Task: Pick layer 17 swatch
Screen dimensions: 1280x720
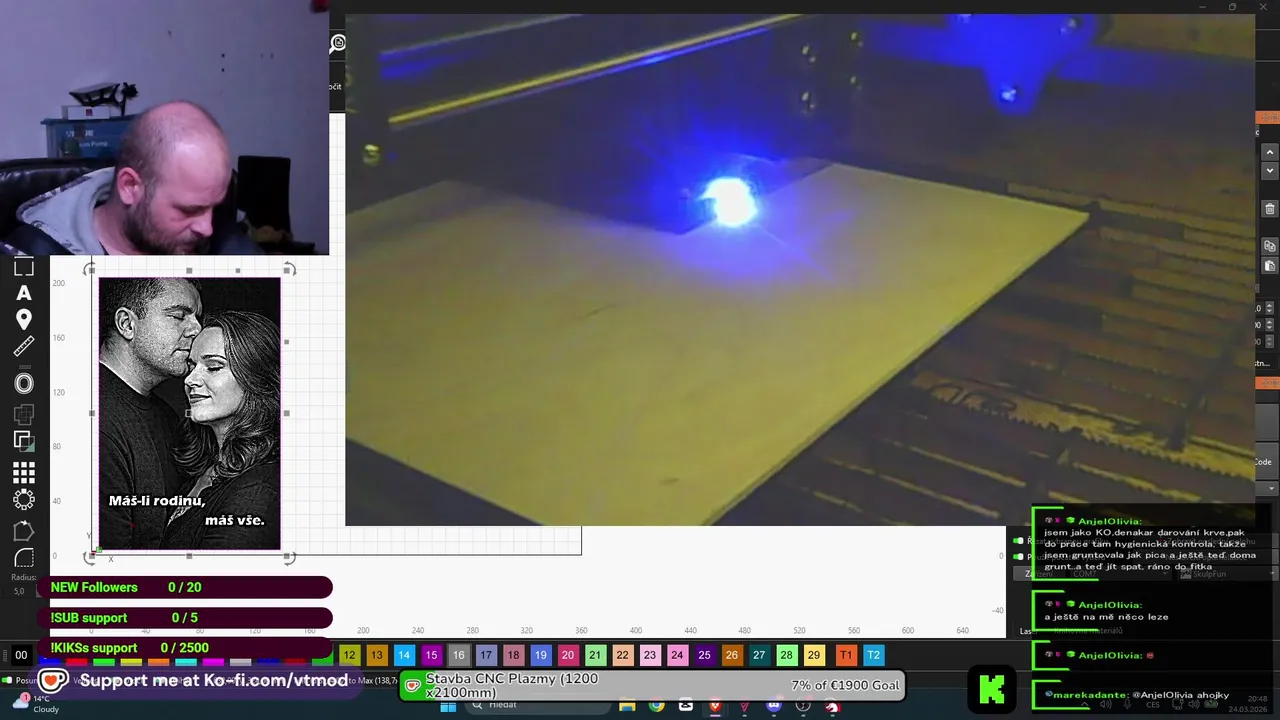Action: coord(486,655)
